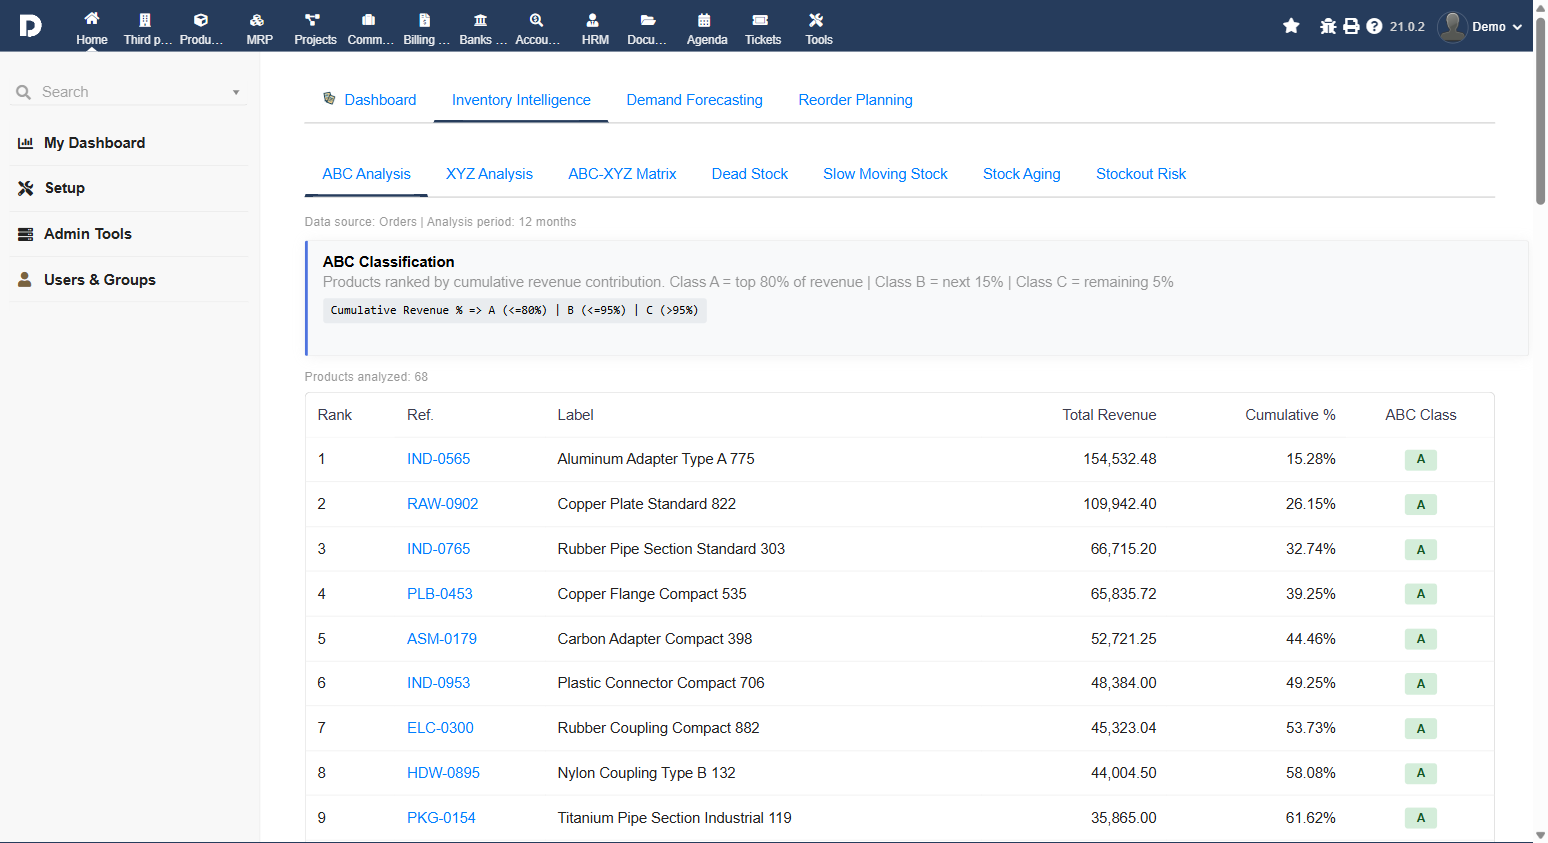The height and width of the screenshot is (843, 1548).
Task: Click the help question mark icon
Action: point(1374,26)
